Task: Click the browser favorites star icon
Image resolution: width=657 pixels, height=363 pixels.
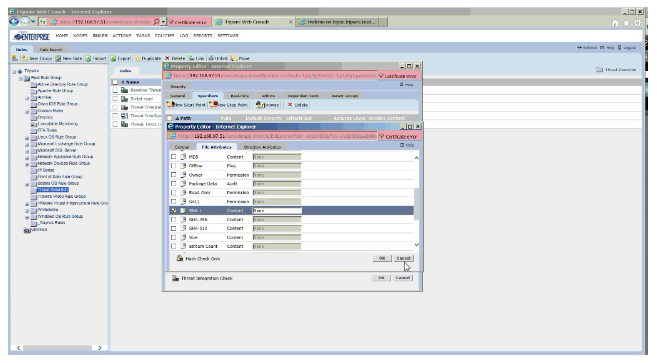Action: click(626, 23)
